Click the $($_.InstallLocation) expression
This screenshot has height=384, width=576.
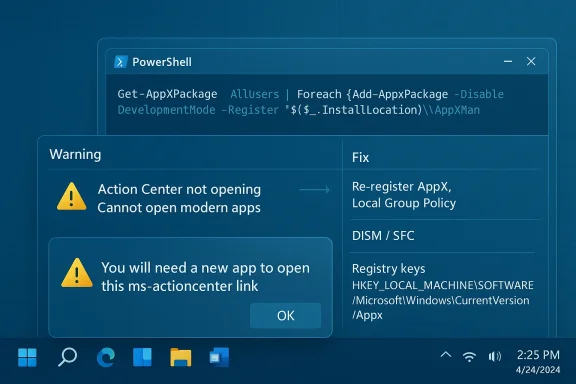click(x=356, y=110)
